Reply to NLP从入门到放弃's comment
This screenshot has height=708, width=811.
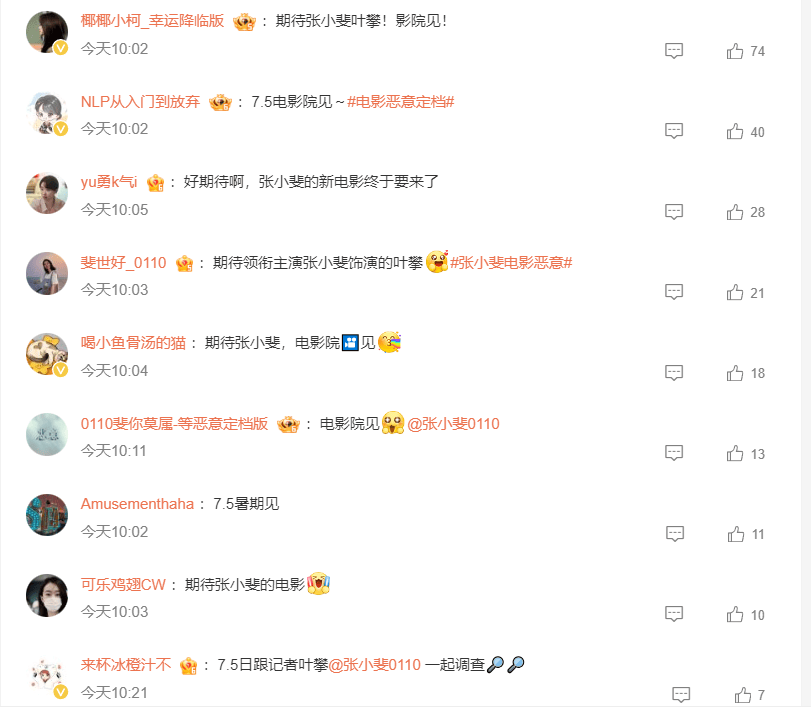point(674,131)
